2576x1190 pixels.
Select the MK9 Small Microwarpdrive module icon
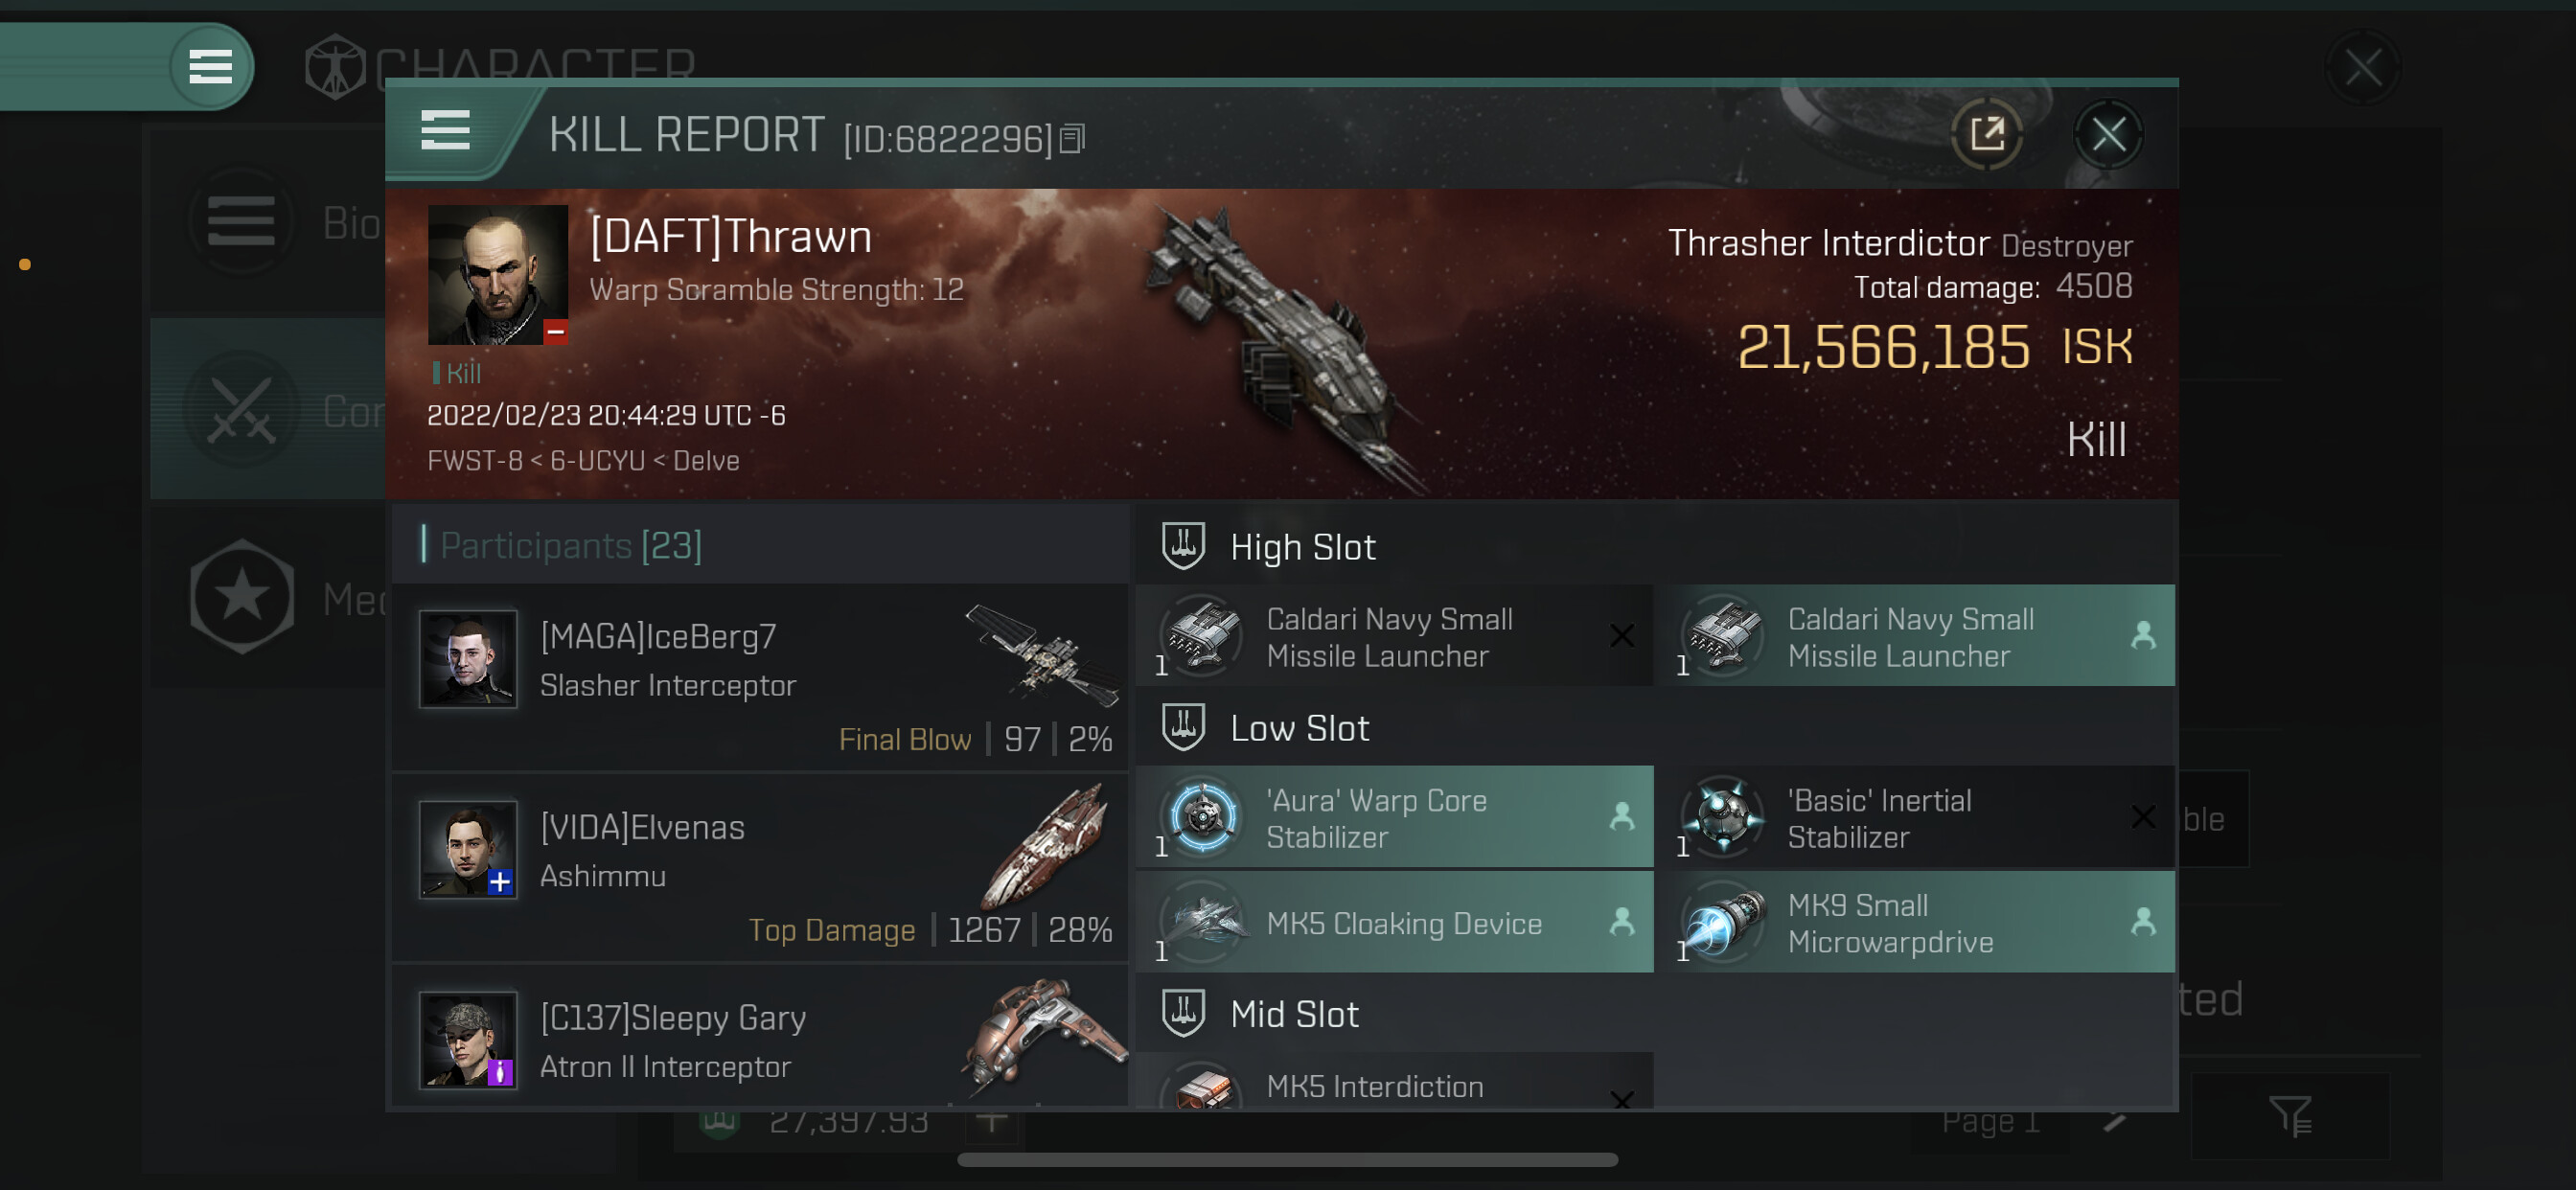(1724, 922)
